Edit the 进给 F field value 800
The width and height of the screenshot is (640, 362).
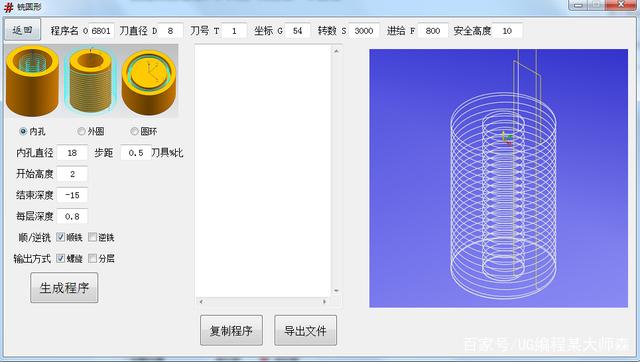(x=433, y=31)
